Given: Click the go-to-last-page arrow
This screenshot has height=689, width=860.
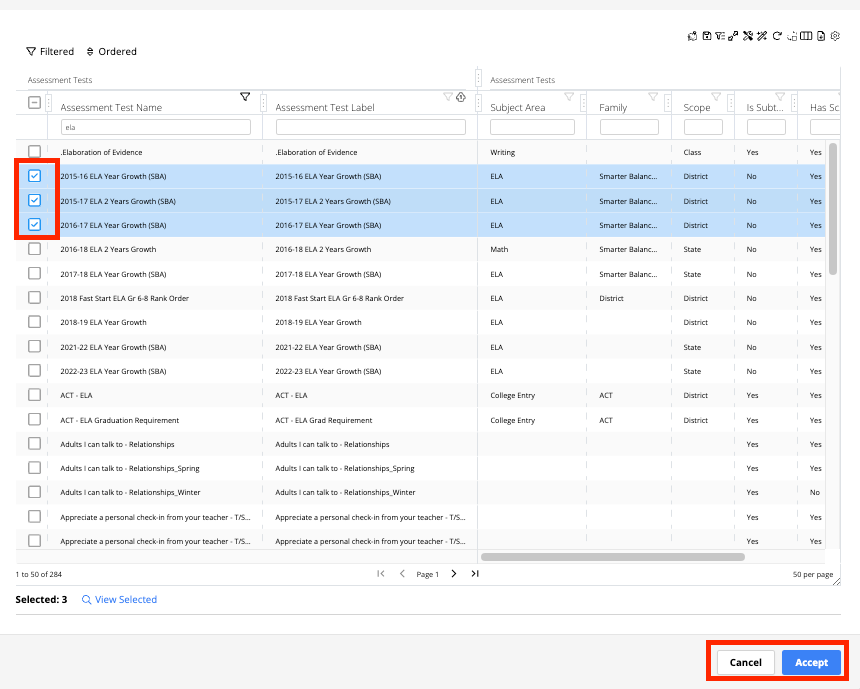Looking at the screenshot, I should [x=475, y=573].
